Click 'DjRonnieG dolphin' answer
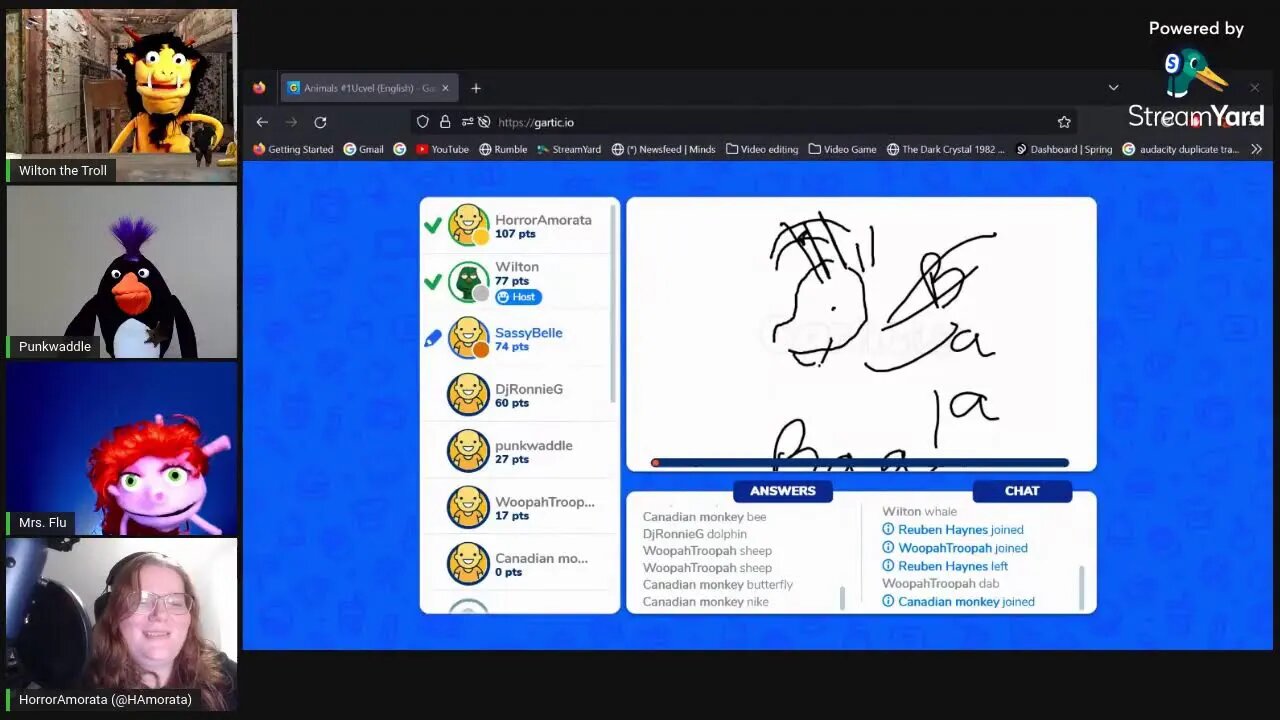Screen dimensions: 1280x720 pos(695,534)
